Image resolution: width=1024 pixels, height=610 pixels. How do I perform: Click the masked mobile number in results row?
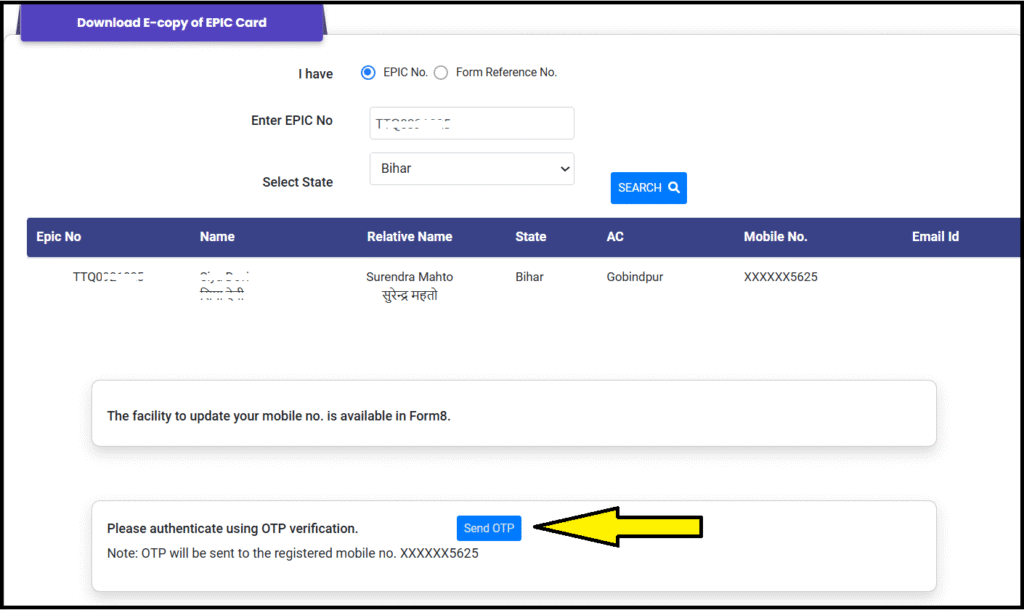(780, 277)
